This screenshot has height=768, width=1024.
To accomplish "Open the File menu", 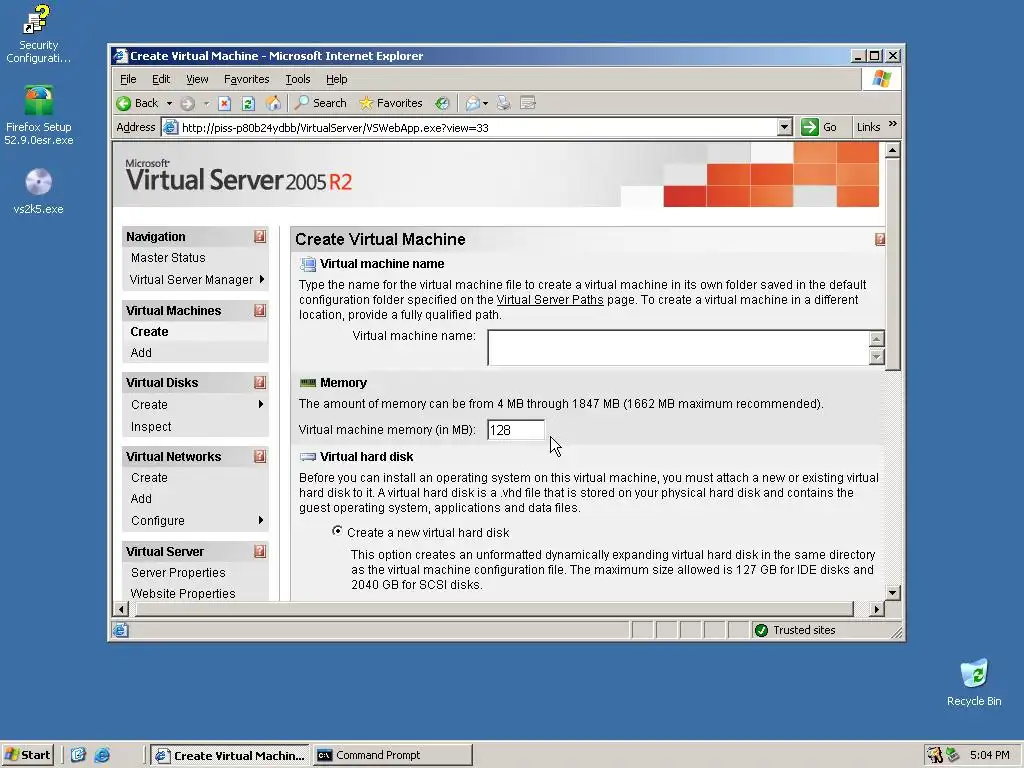I will tap(128, 79).
